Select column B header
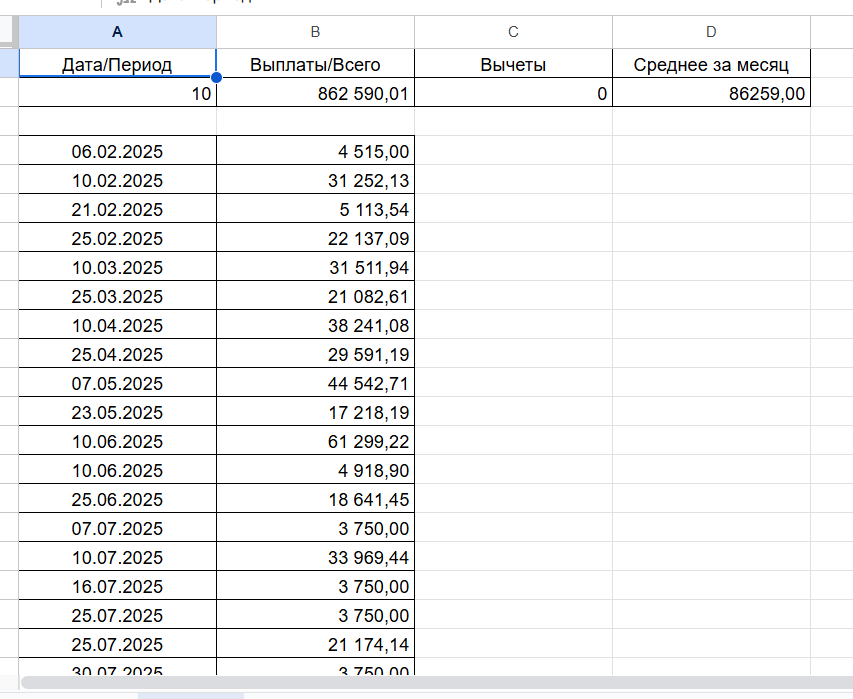 point(316,32)
